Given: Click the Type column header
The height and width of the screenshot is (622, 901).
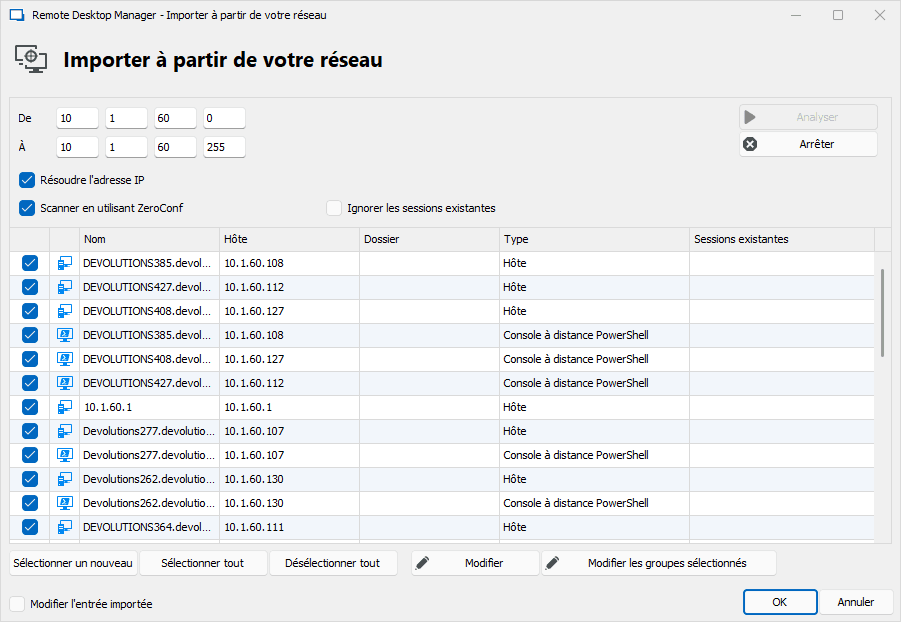Looking at the screenshot, I should (x=593, y=239).
